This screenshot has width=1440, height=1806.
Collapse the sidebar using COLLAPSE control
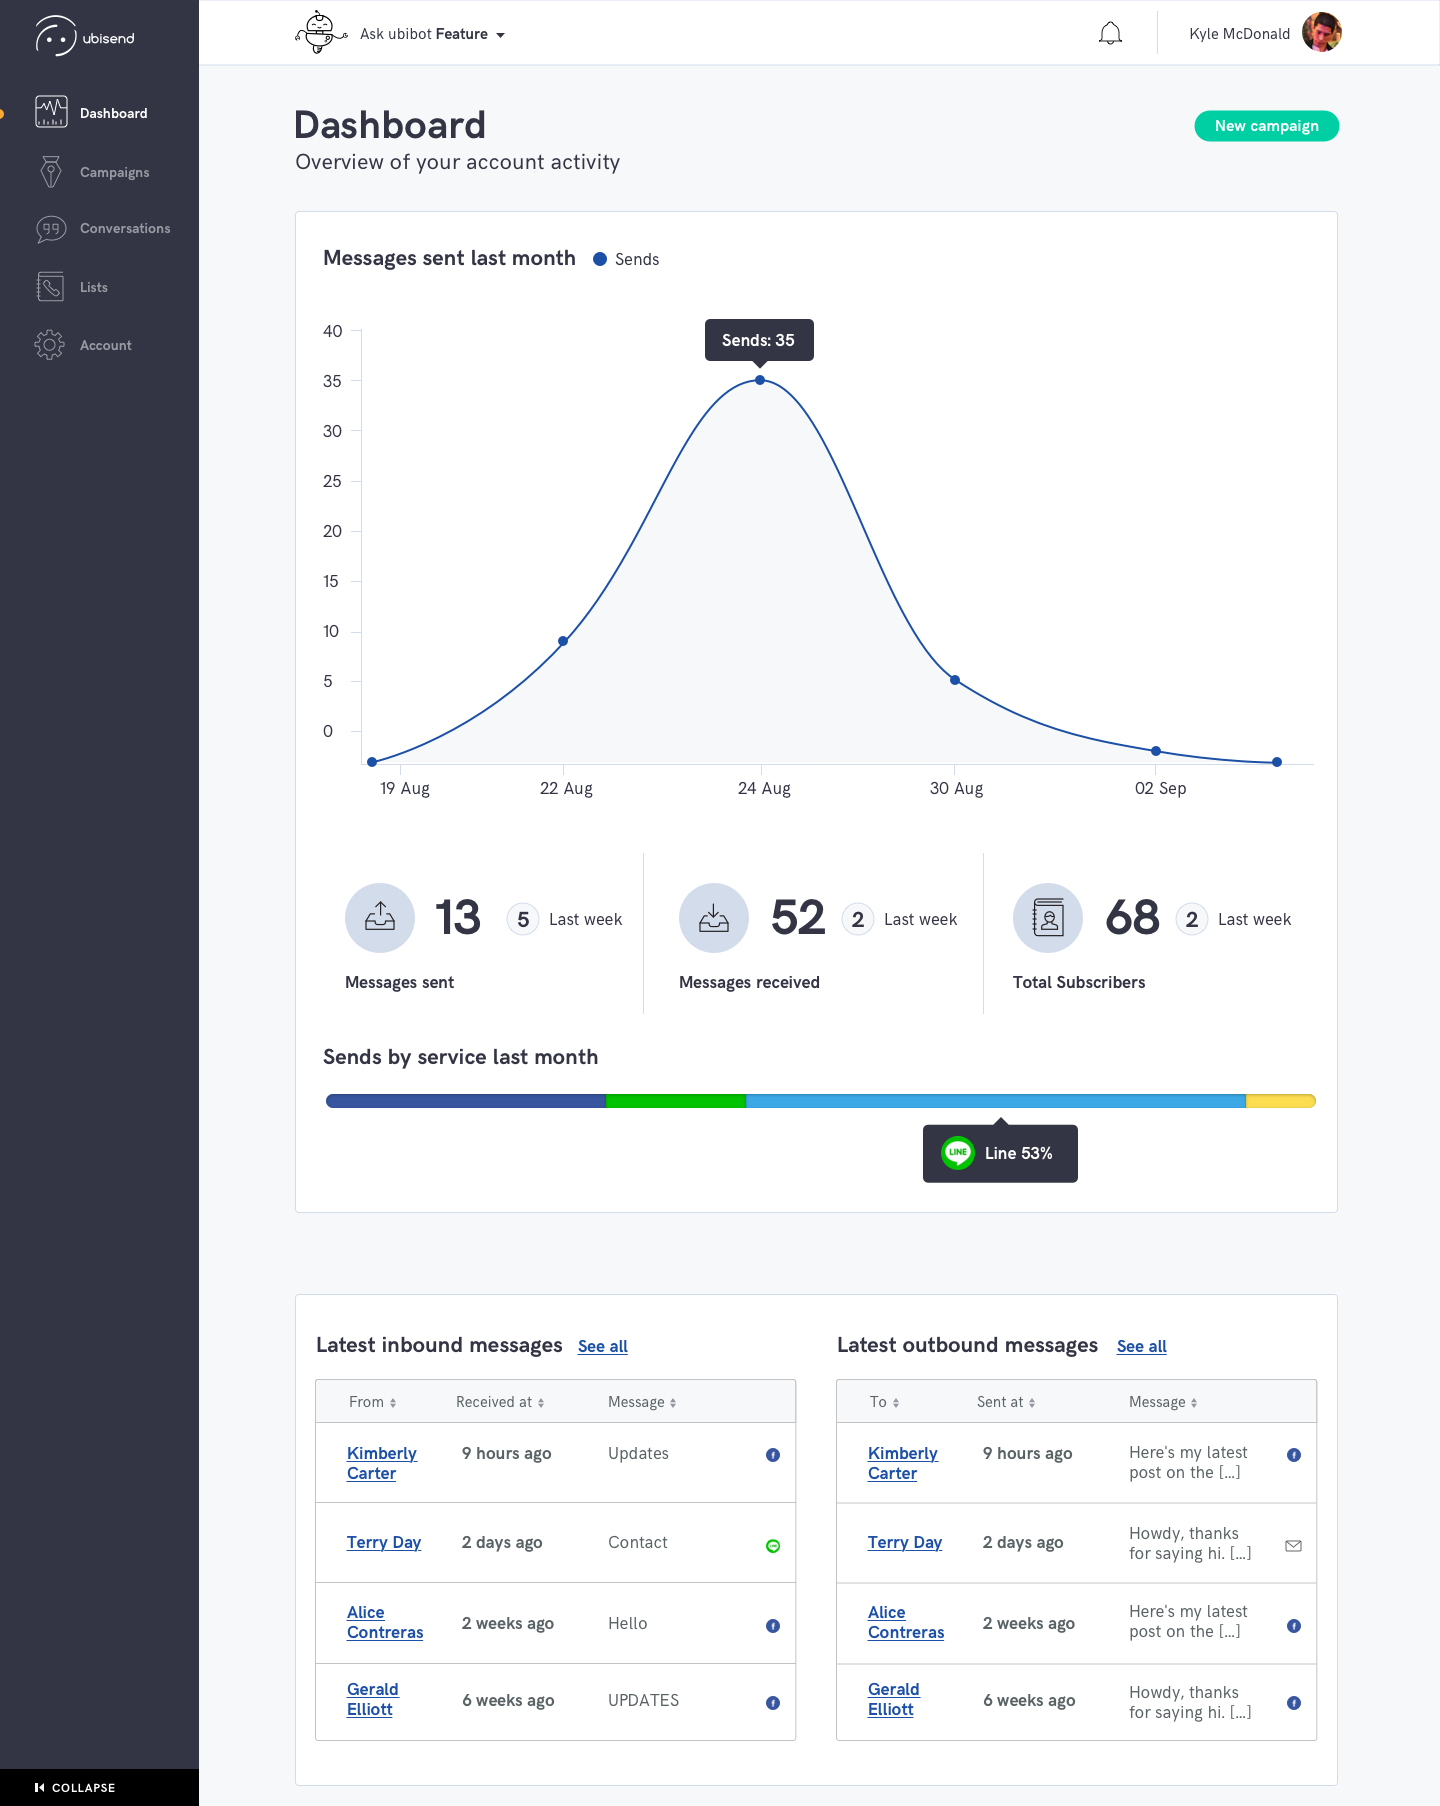click(x=75, y=1787)
